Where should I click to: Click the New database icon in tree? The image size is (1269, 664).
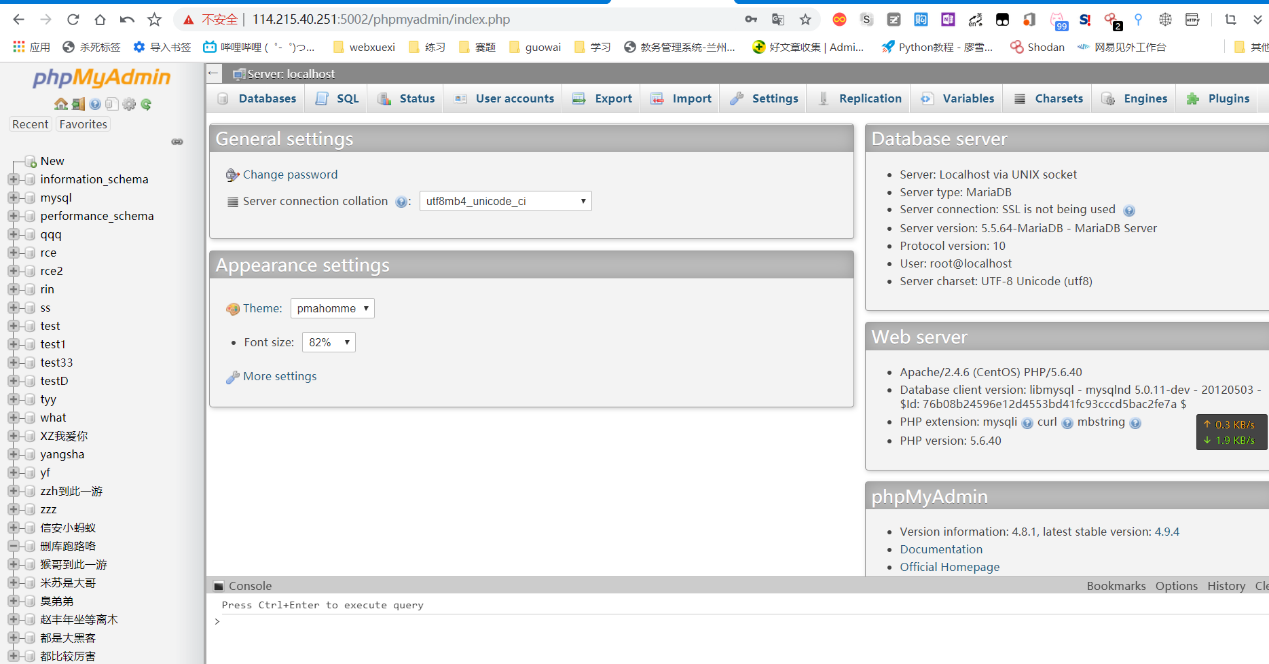click(31, 161)
